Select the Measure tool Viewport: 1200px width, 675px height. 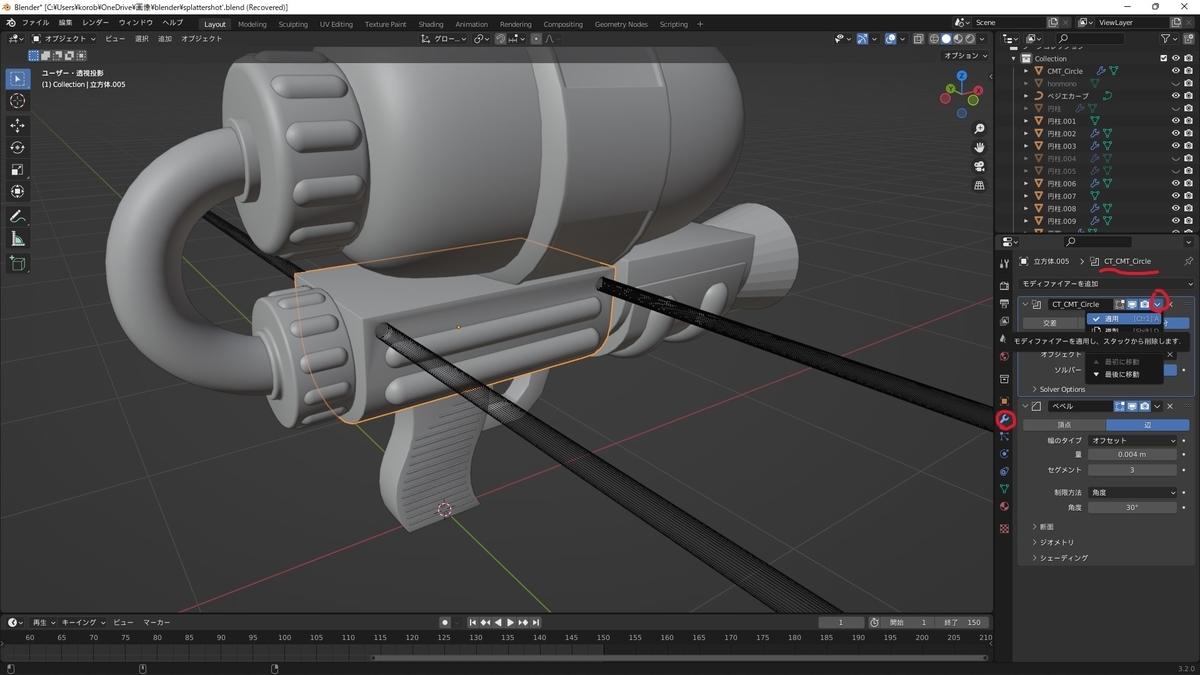pos(18,239)
